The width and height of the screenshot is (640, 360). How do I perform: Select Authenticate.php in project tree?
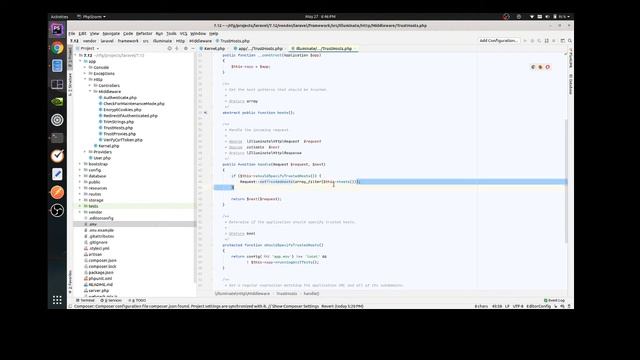(x=120, y=98)
